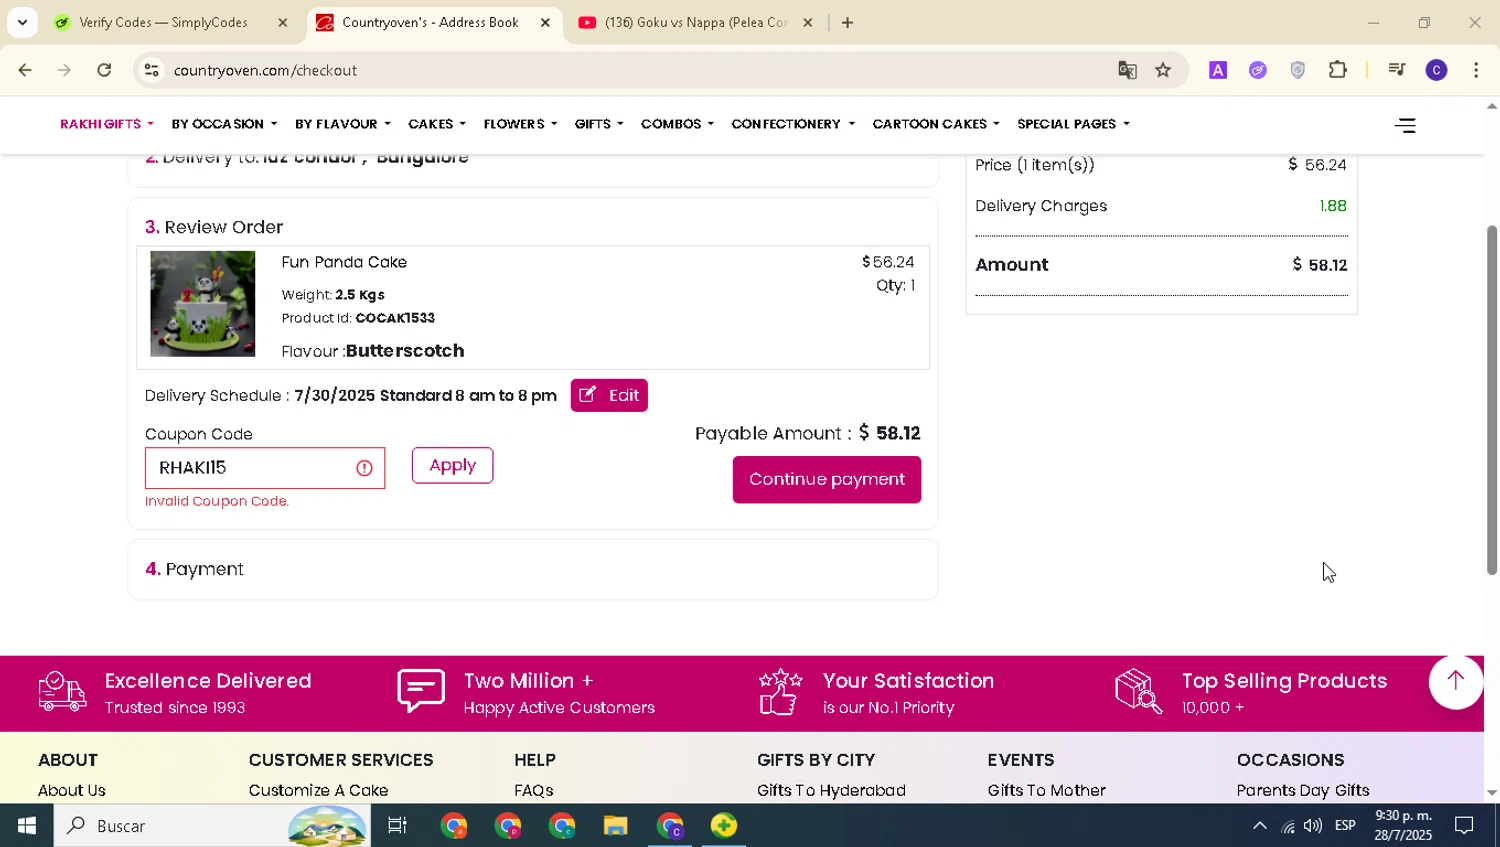Open the Parents Day Gifts link

[1303, 790]
